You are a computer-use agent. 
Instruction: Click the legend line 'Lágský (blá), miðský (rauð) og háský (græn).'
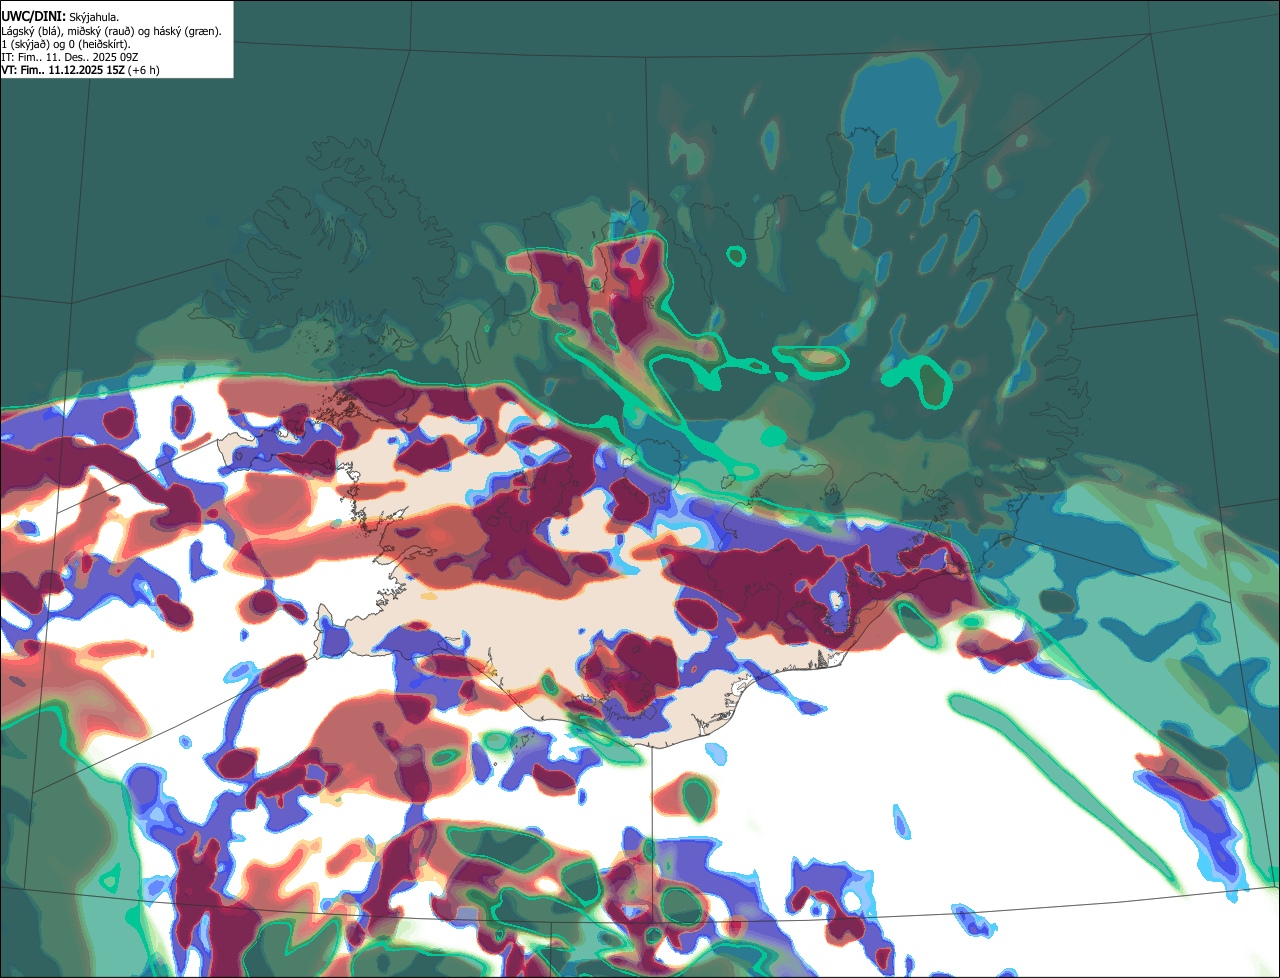click(112, 31)
